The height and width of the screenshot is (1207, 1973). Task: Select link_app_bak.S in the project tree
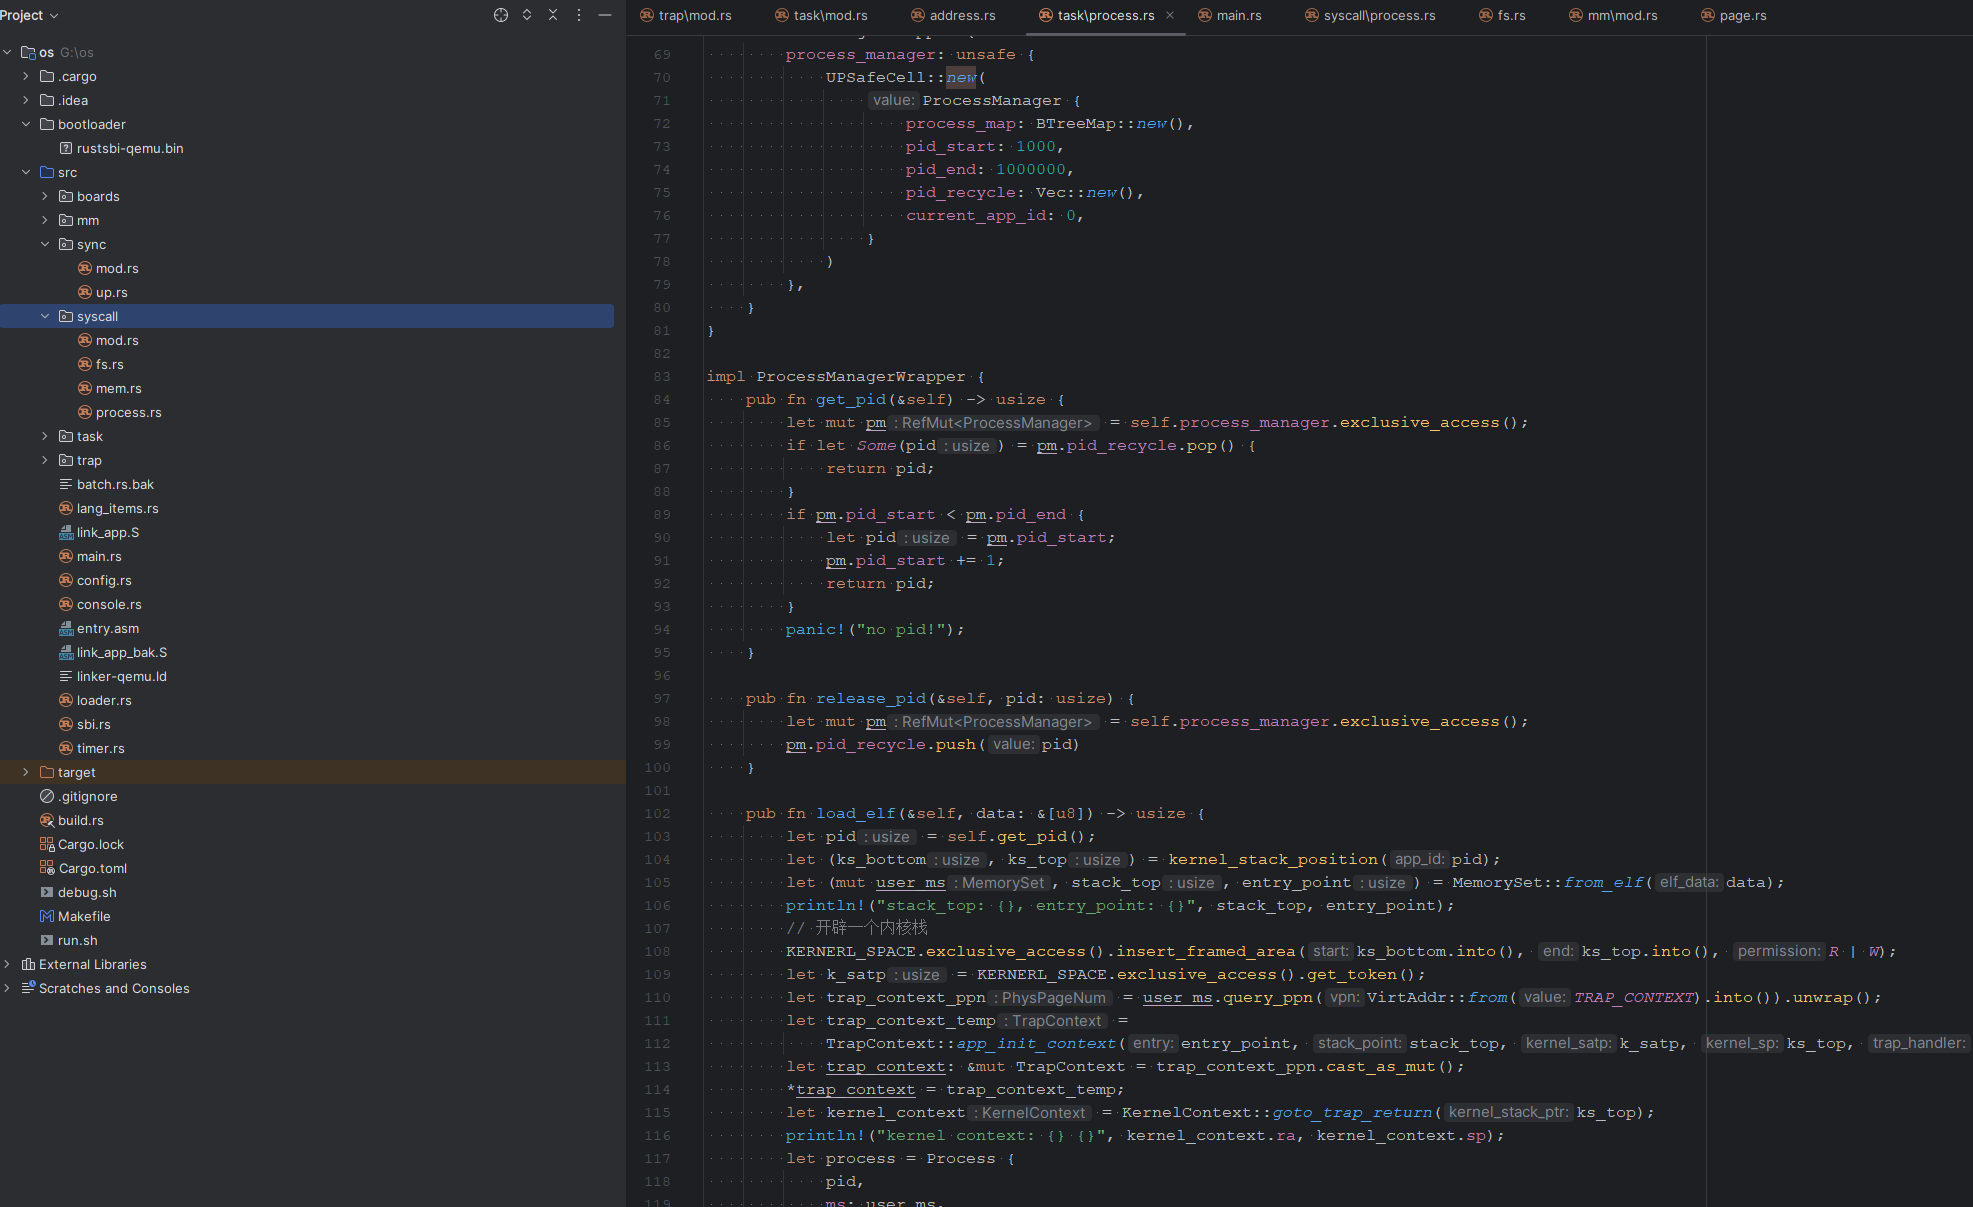click(x=122, y=652)
